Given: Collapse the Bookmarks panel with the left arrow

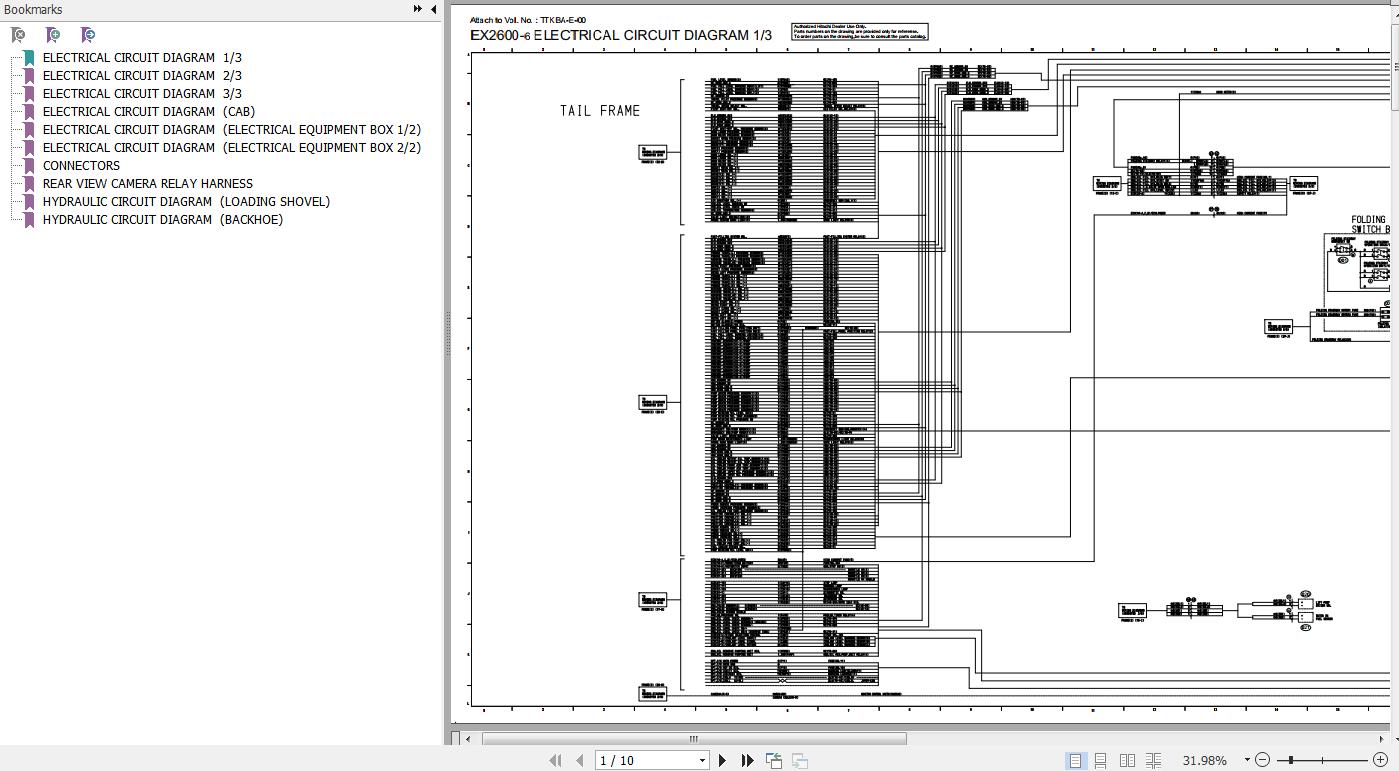Looking at the screenshot, I should (x=433, y=9).
